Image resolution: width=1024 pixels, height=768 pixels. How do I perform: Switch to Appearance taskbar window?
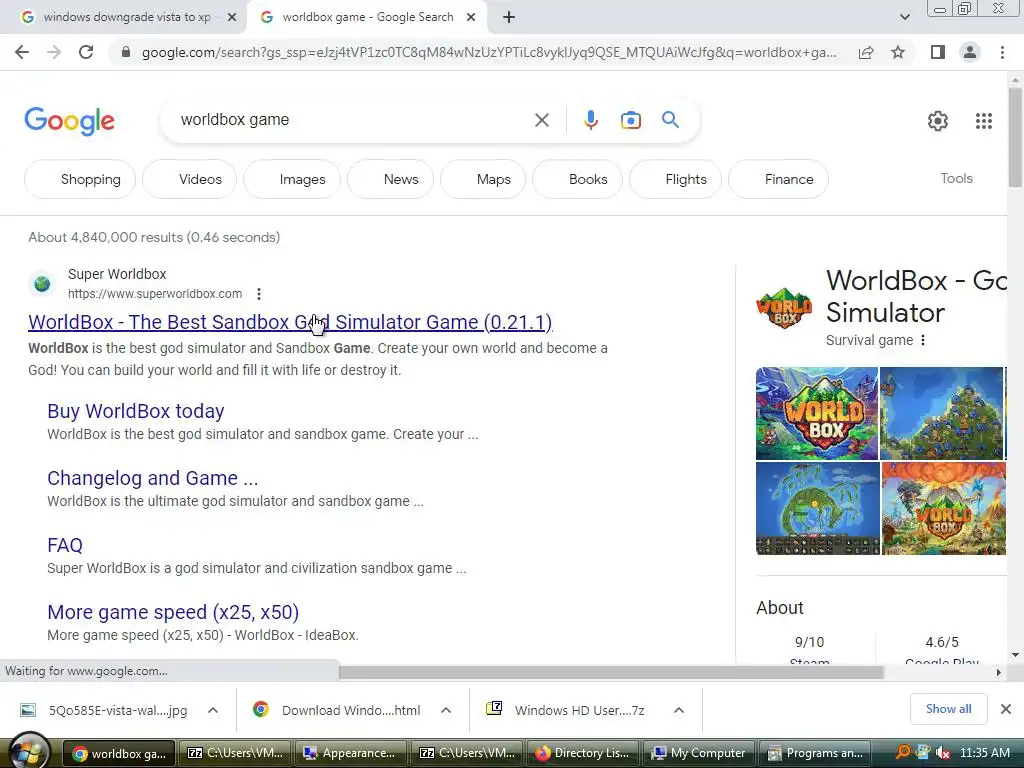(x=350, y=753)
